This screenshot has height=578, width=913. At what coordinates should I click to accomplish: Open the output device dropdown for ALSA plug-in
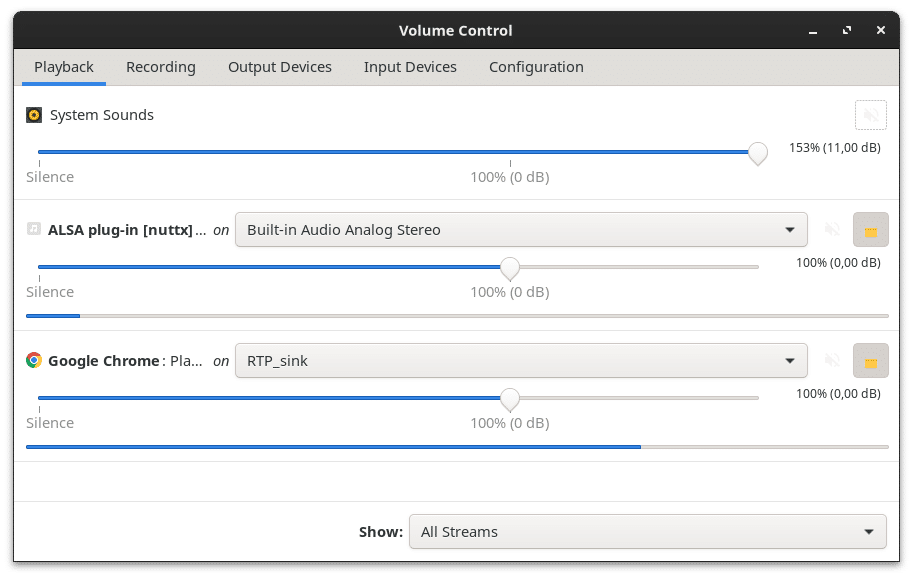pos(521,229)
